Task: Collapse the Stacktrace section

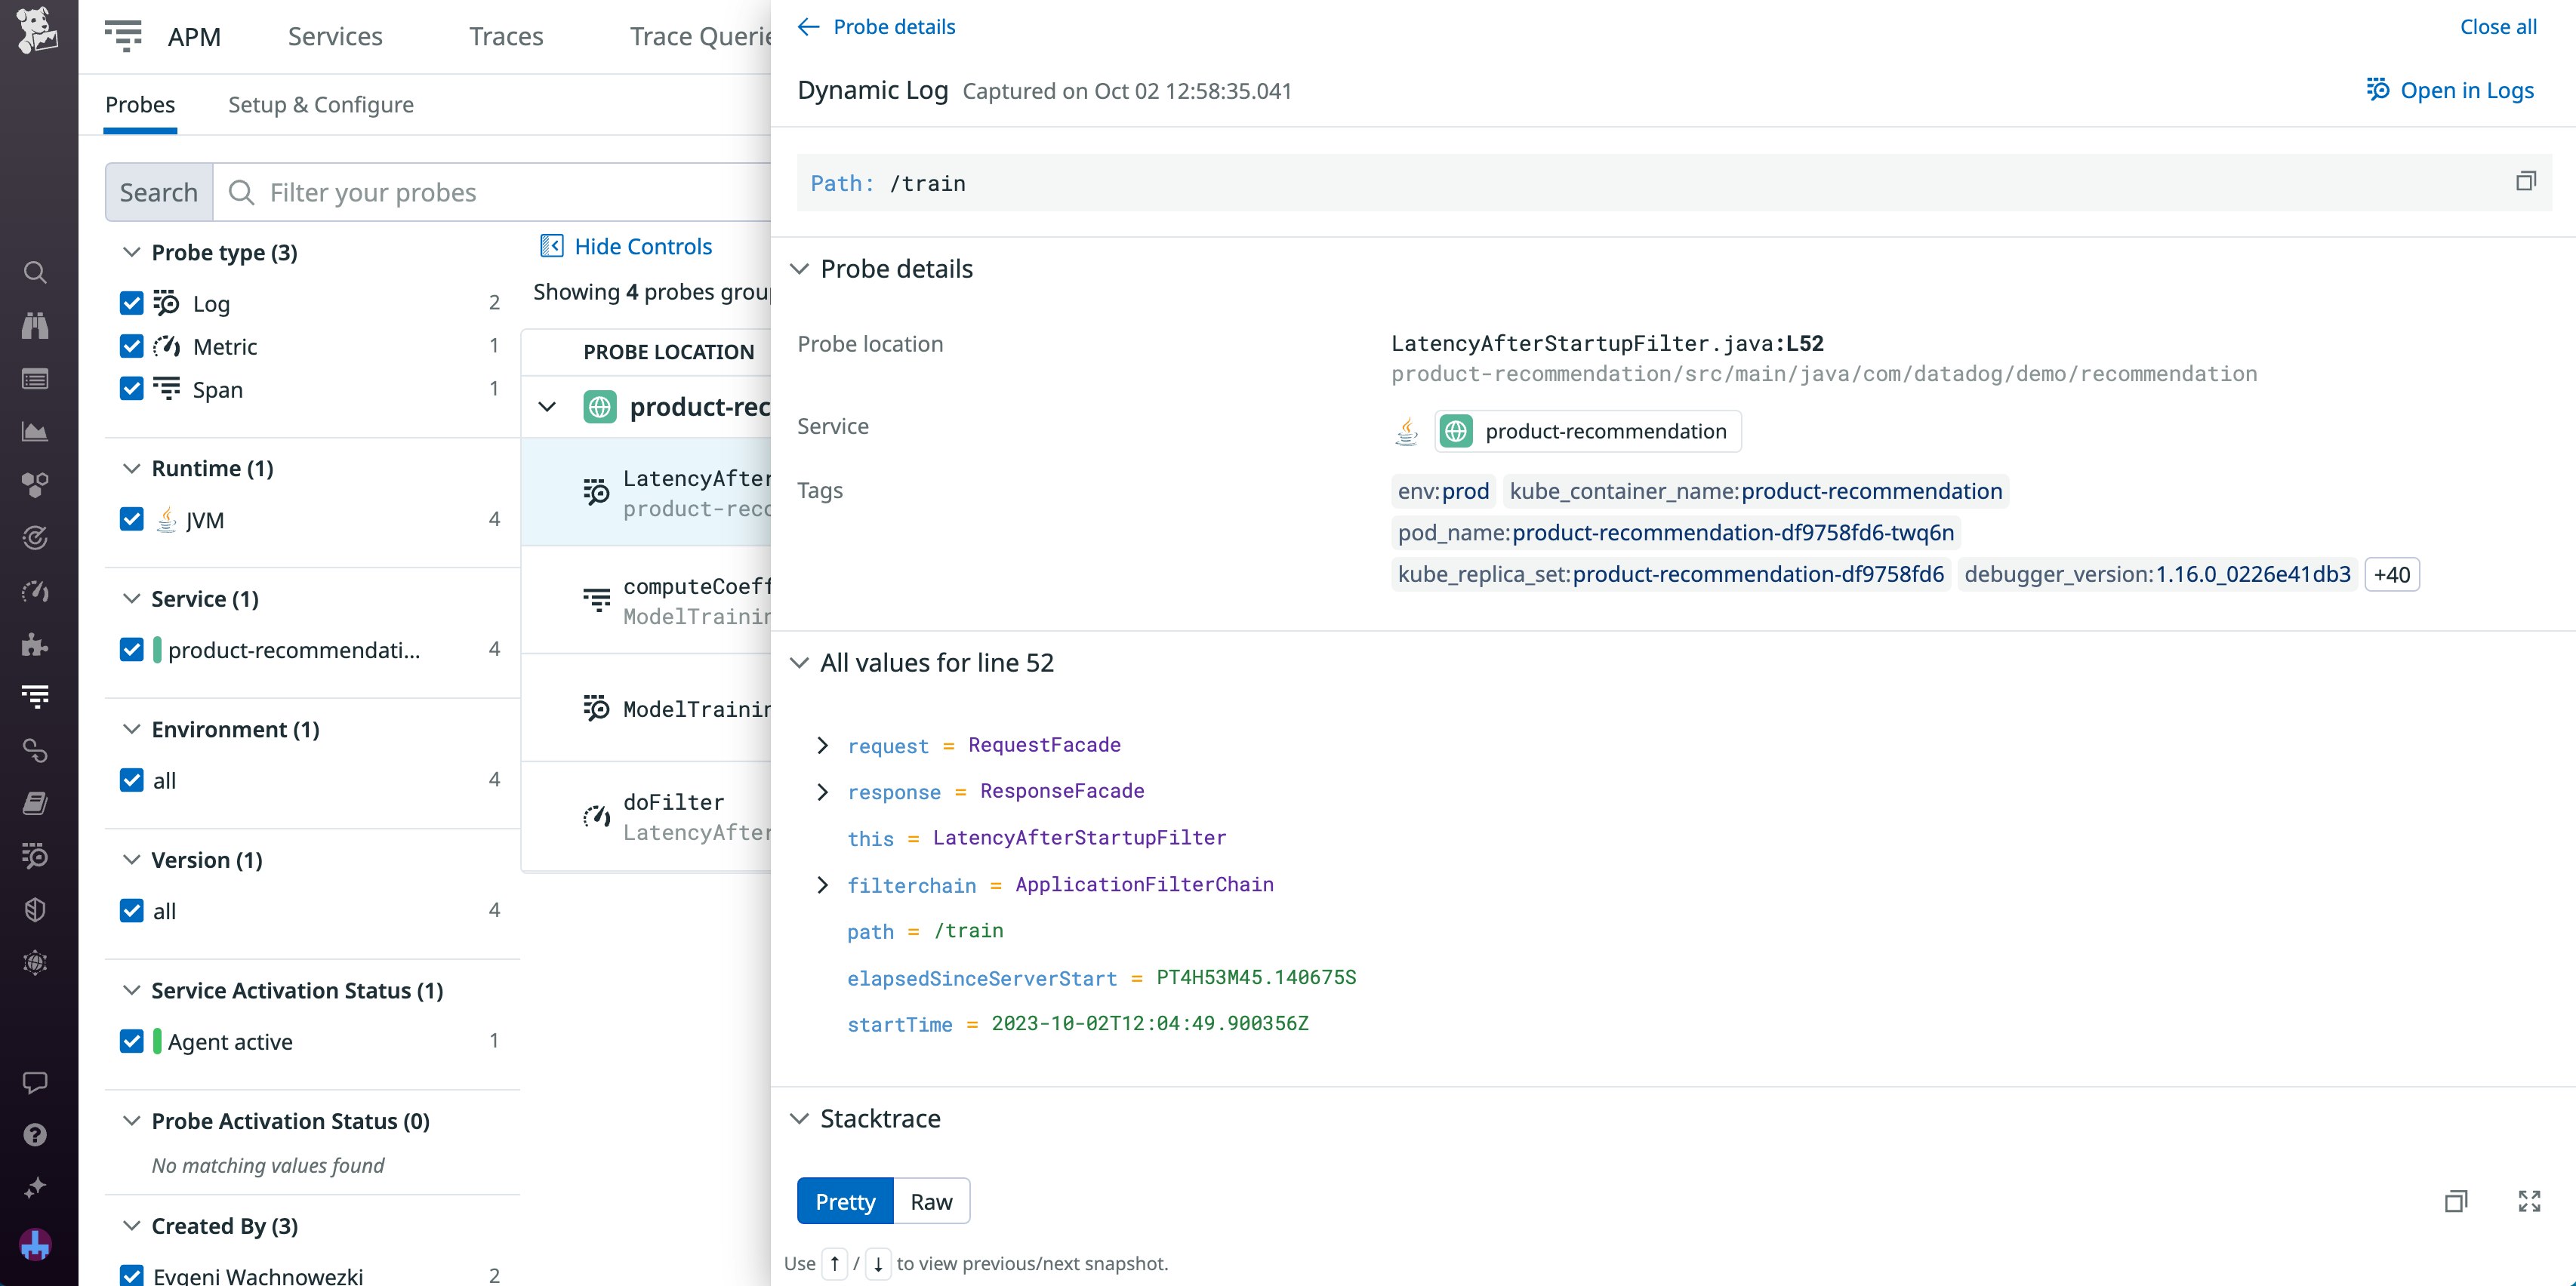Action: pyautogui.click(x=799, y=1118)
